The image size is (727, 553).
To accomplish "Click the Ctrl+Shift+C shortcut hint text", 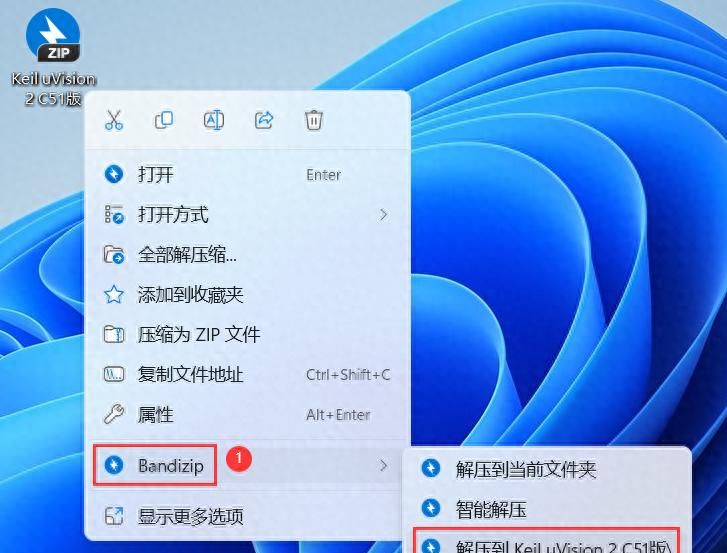I will pyautogui.click(x=348, y=375).
